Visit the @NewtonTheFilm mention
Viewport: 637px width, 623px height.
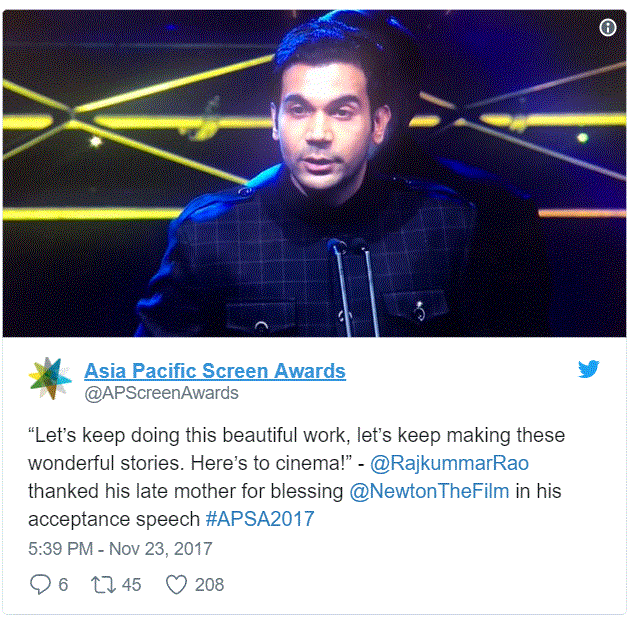coord(429,491)
